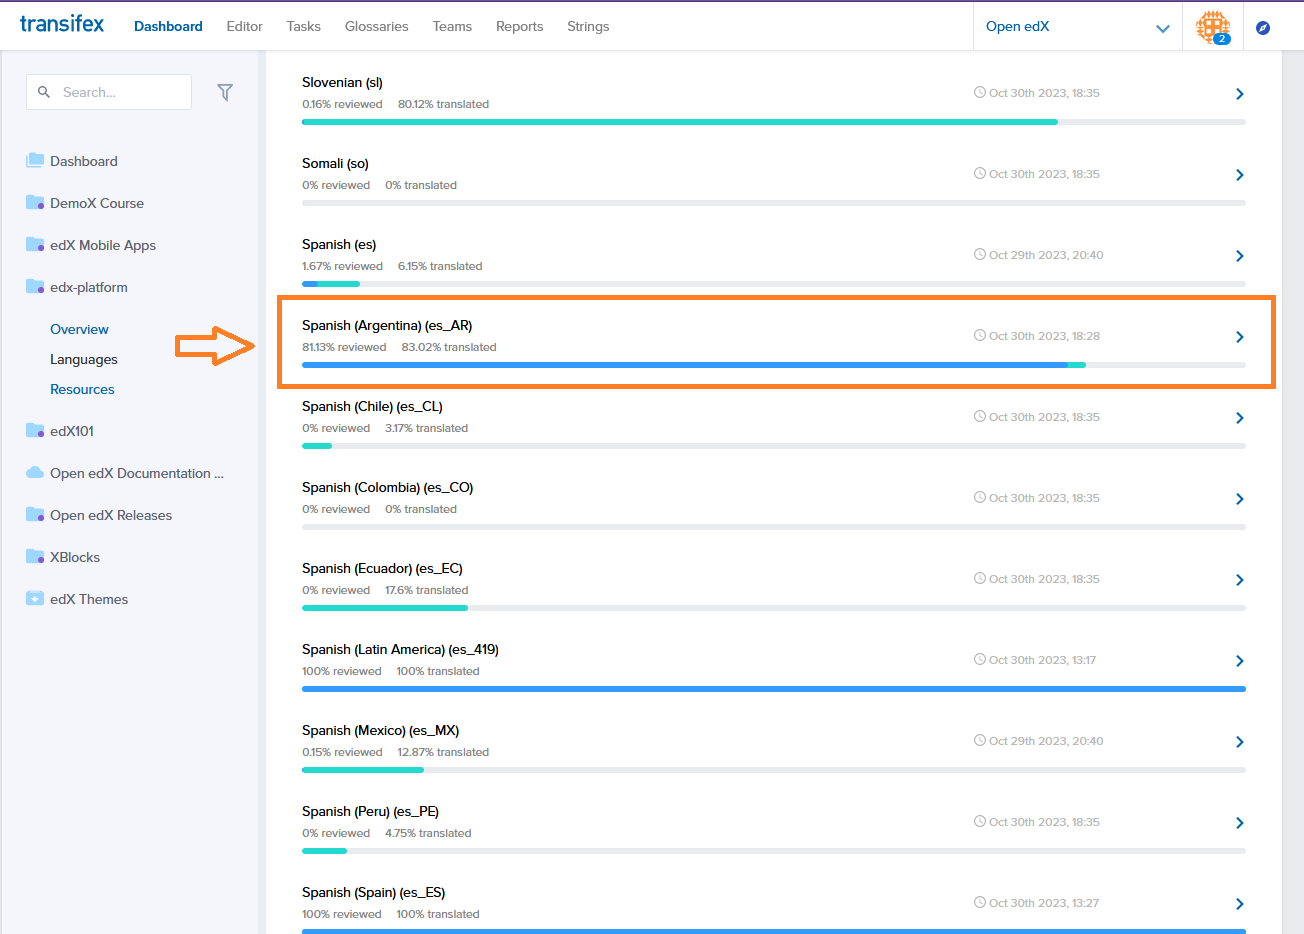Click the Transifex logo
The image size is (1304, 934).
click(62, 24)
